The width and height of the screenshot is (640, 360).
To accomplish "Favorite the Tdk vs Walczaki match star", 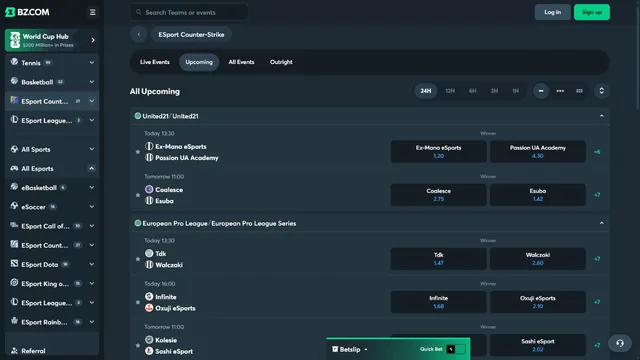I will pos(138,259).
